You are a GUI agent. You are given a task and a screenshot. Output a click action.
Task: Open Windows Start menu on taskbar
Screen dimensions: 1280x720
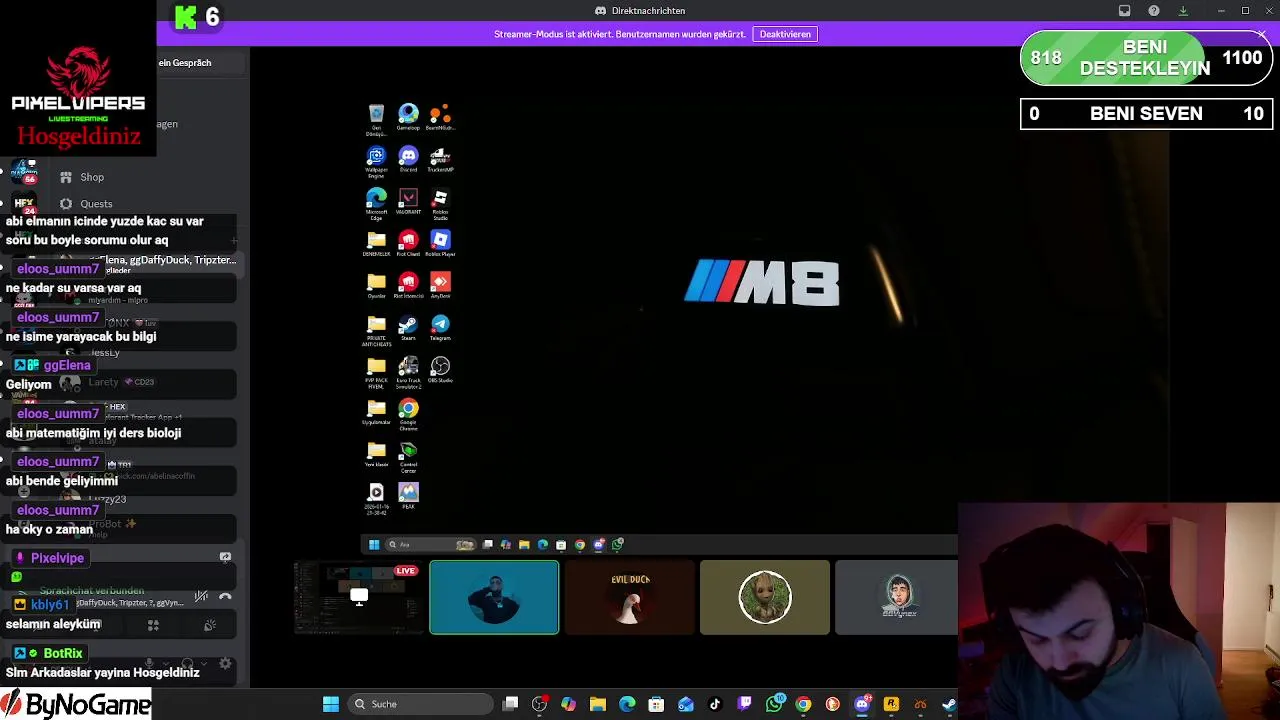coord(330,704)
